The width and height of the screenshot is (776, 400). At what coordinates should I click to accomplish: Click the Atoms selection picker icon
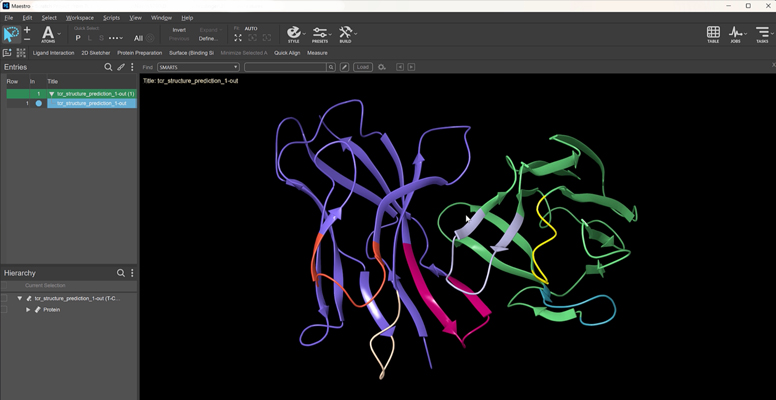tap(48, 35)
